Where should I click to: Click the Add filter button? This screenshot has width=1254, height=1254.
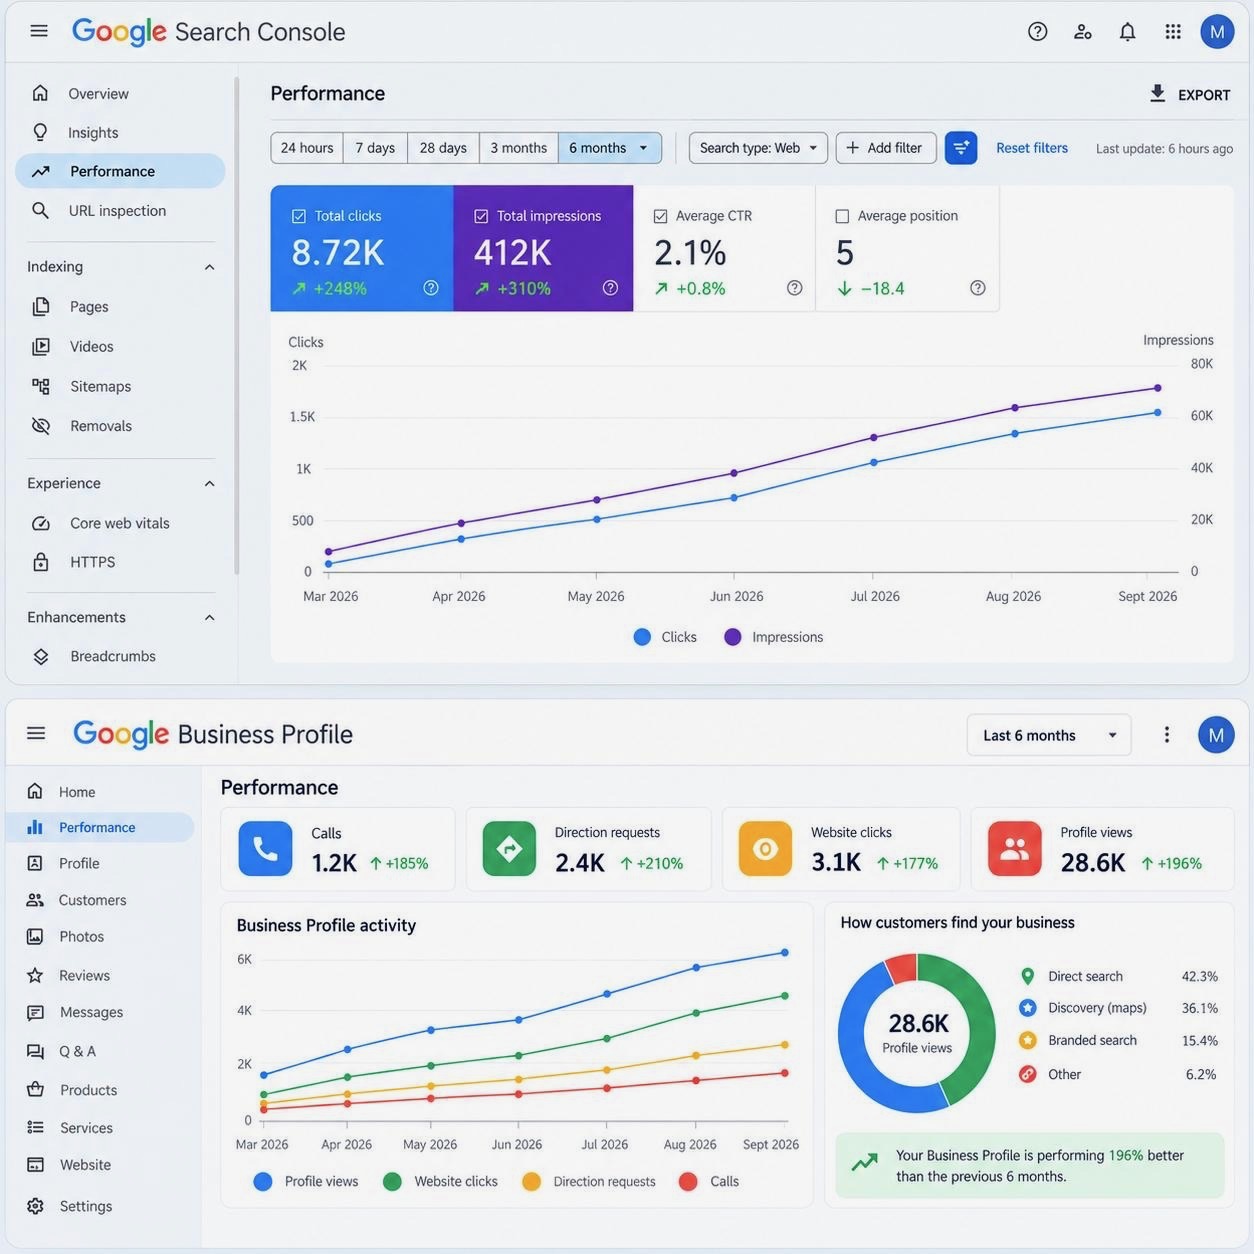click(x=886, y=148)
